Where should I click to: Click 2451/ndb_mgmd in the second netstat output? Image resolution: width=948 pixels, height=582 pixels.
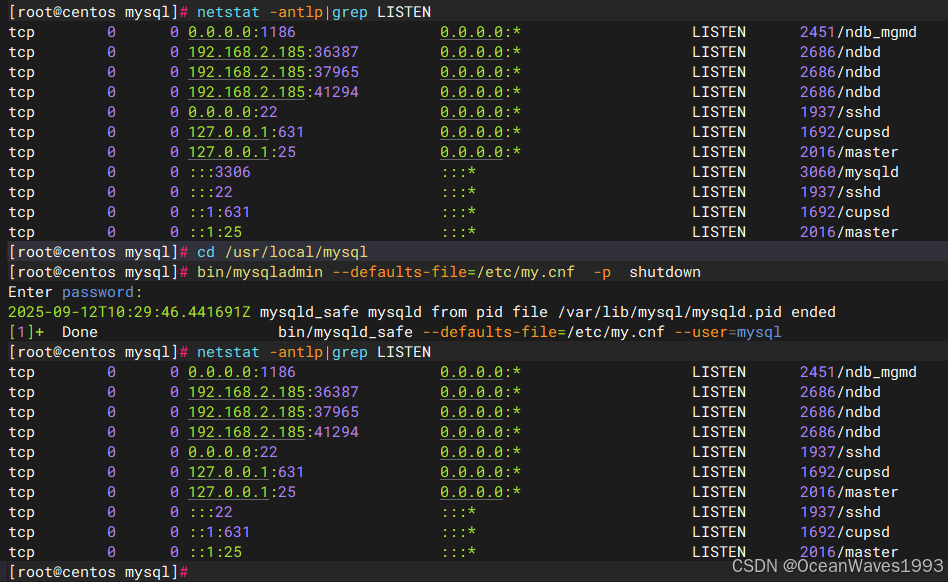pos(858,372)
